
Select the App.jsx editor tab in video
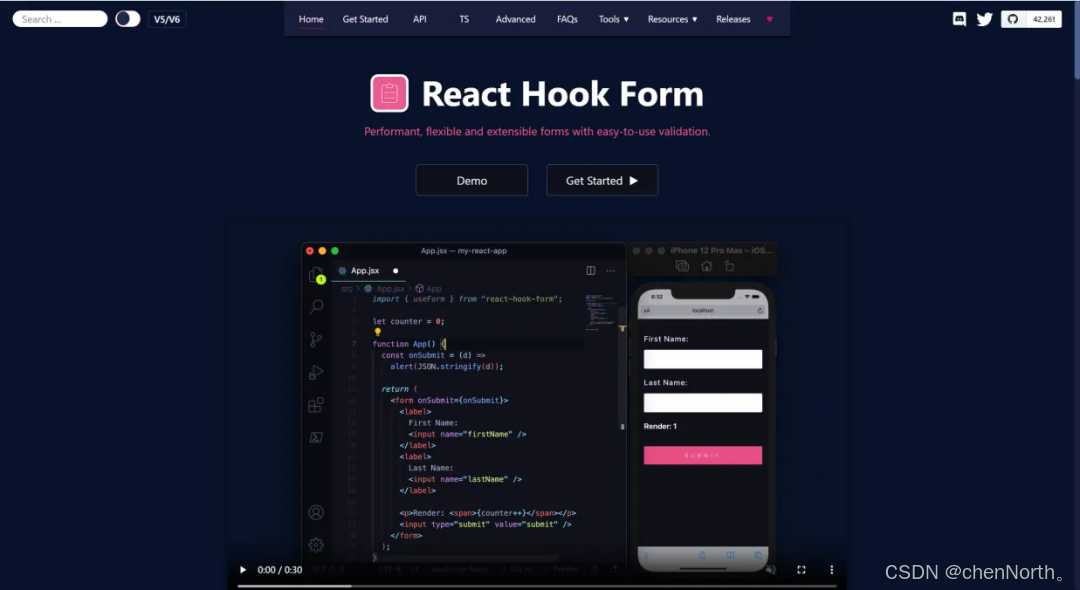[x=367, y=271]
